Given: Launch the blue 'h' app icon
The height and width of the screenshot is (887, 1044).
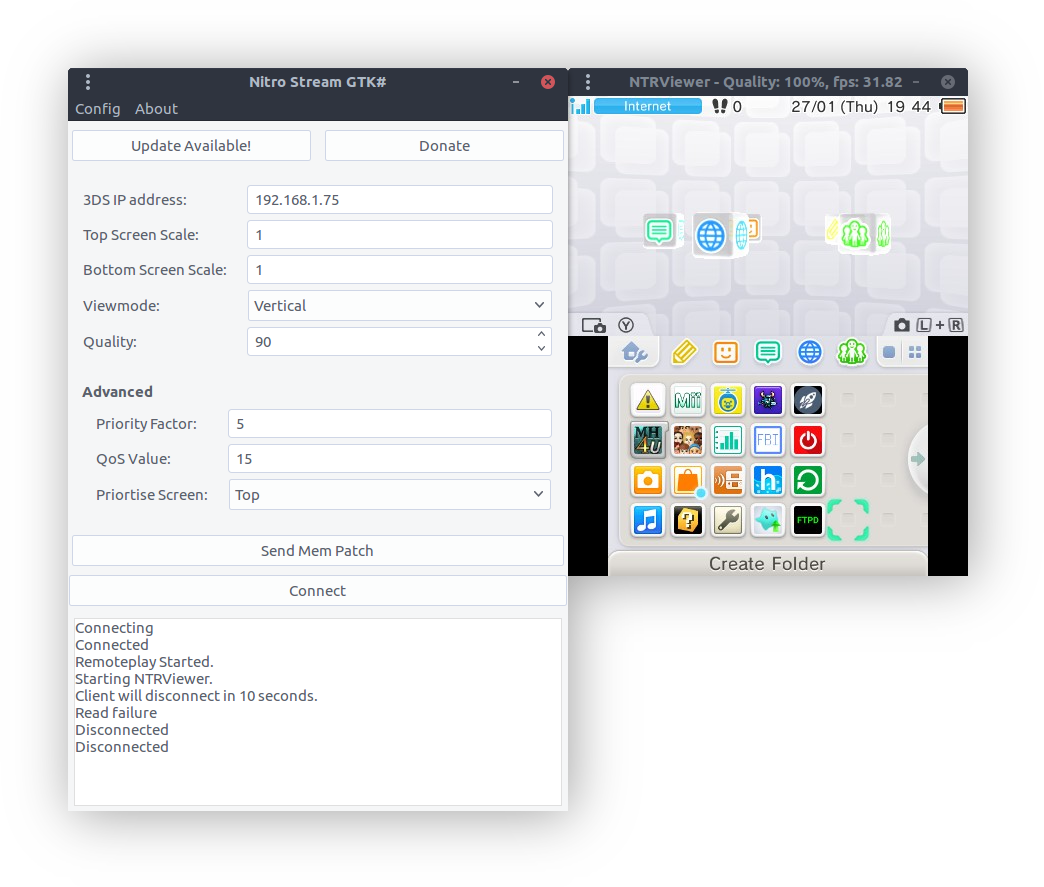Looking at the screenshot, I should pyautogui.click(x=768, y=480).
